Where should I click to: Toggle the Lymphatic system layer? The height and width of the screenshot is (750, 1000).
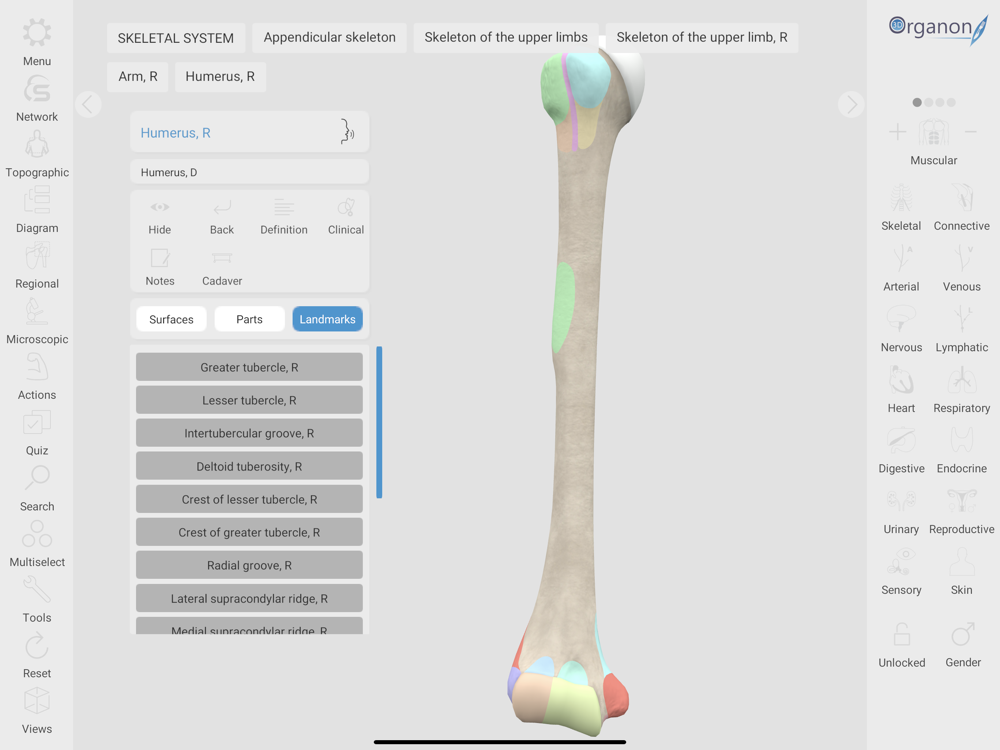click(x=962, y=319)
